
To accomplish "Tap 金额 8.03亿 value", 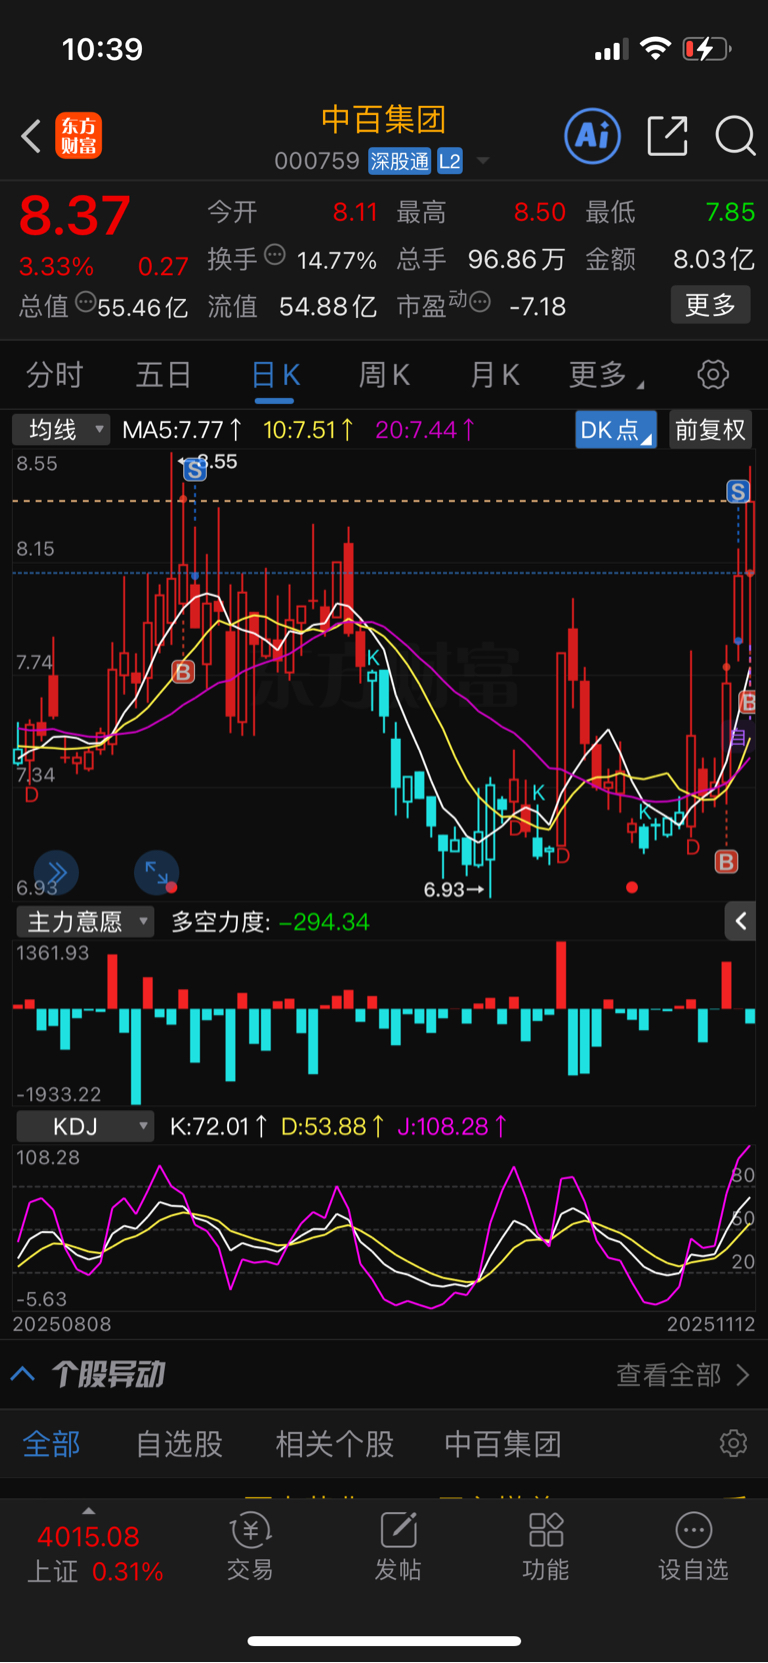I will coord(714,259).
